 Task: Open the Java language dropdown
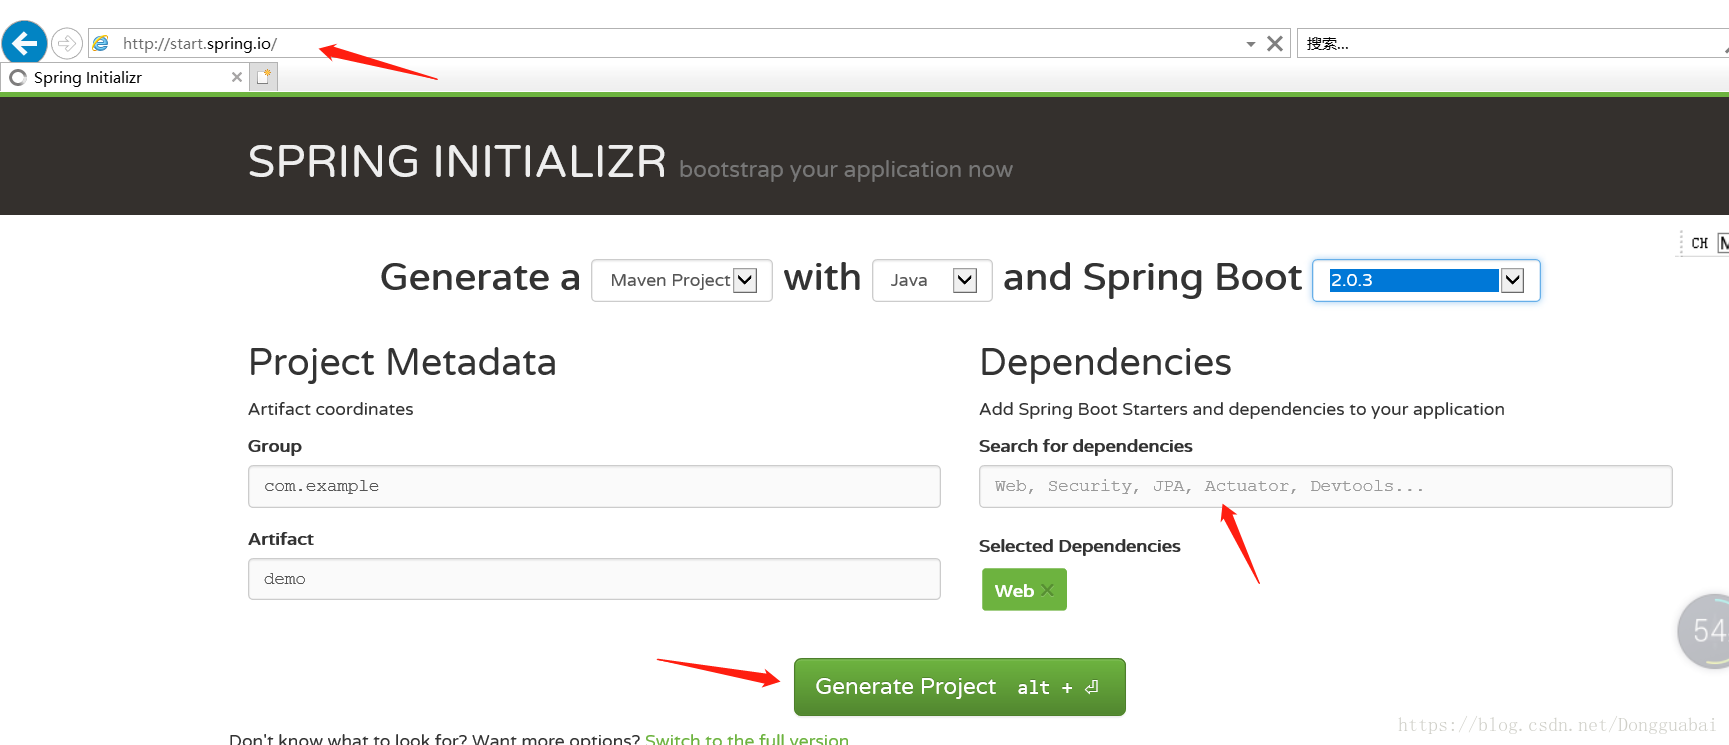932,280
